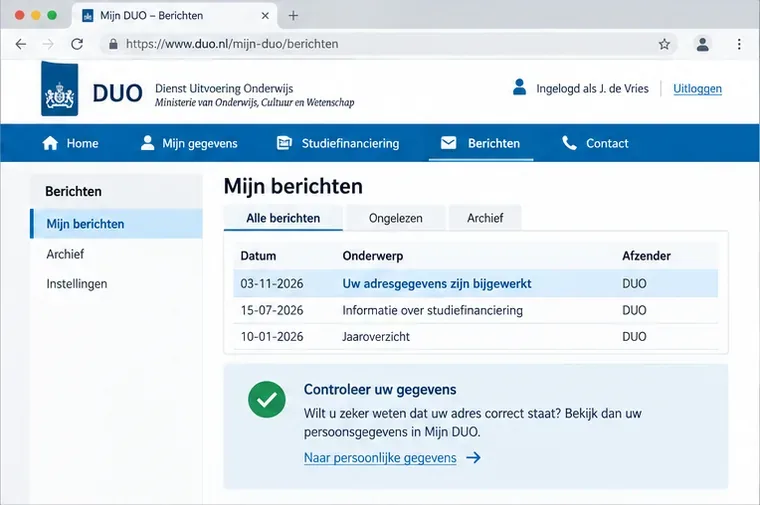Close the Mijn DUO – Berichten tab
Viewport: 760px width, 505px height.
click(265, 16)
